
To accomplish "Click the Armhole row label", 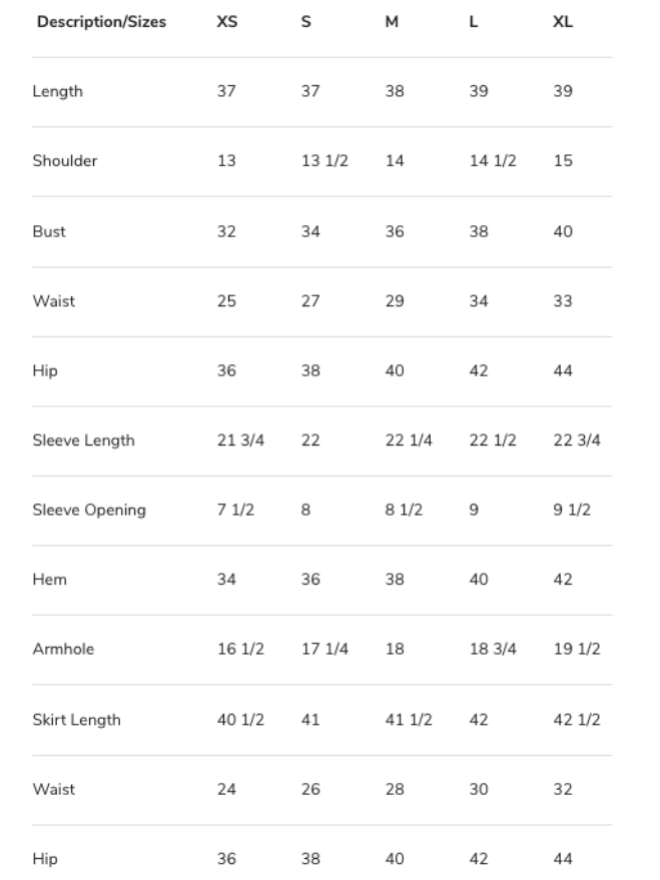I will (x=63, y=649).
